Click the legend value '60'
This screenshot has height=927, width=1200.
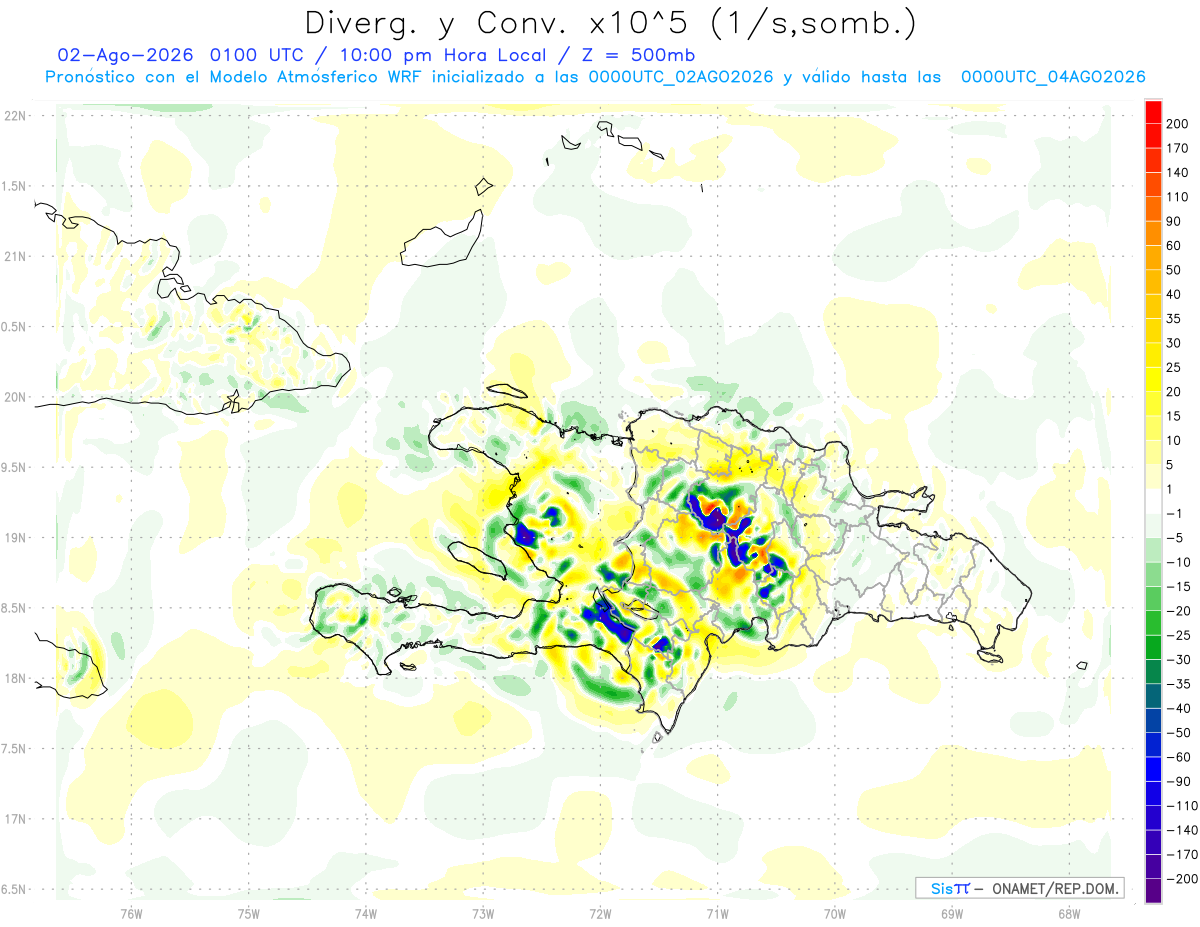(x=1175, y=246)
